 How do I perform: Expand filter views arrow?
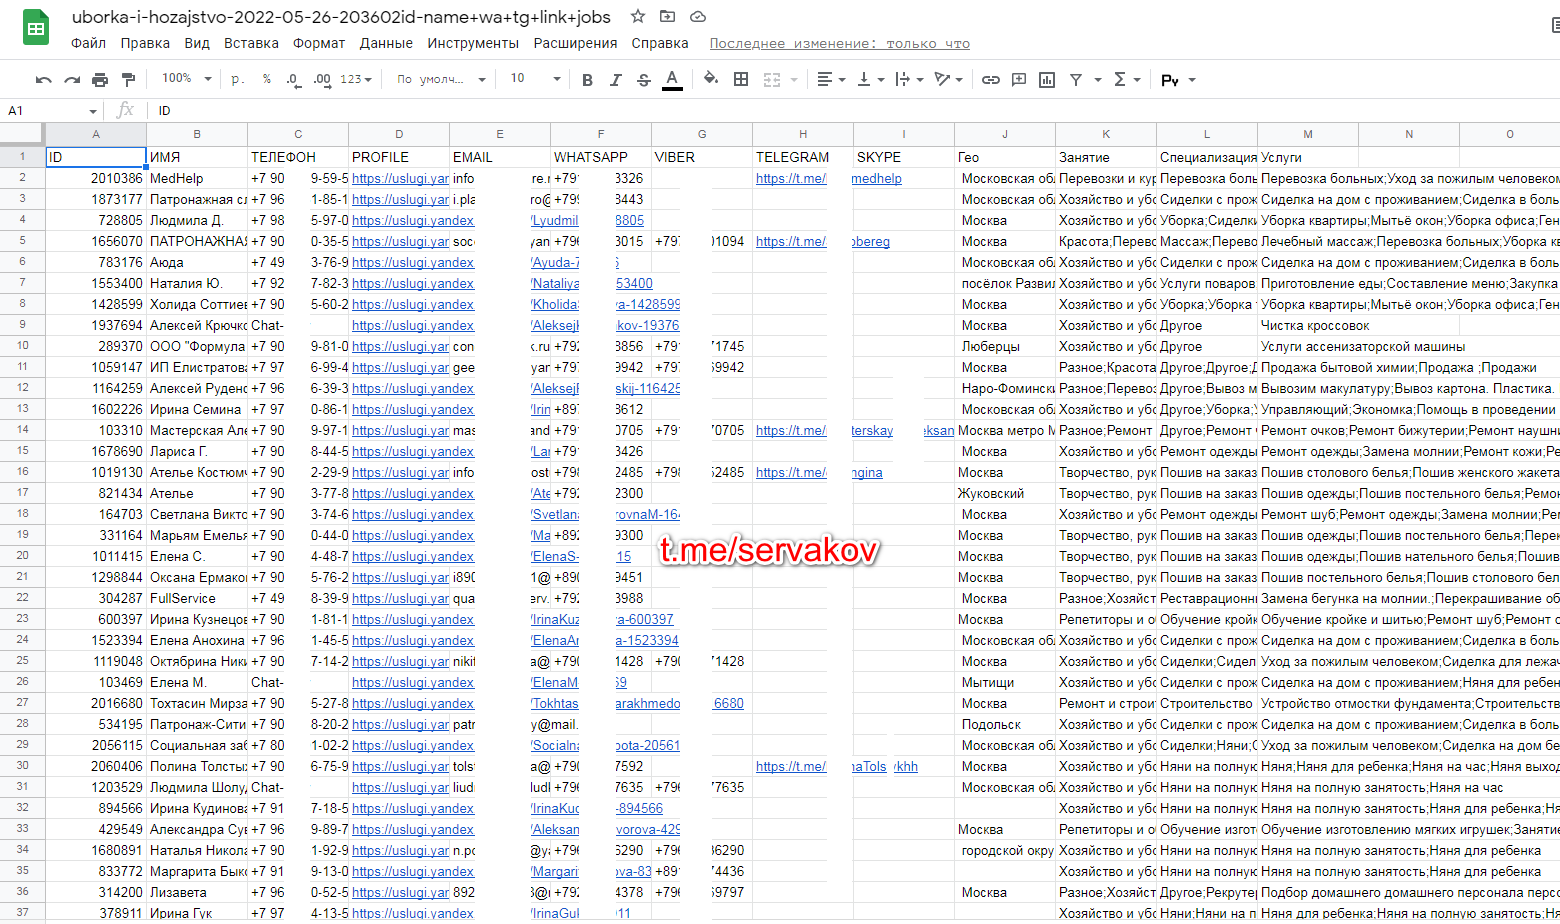(x=1098, y=79)
